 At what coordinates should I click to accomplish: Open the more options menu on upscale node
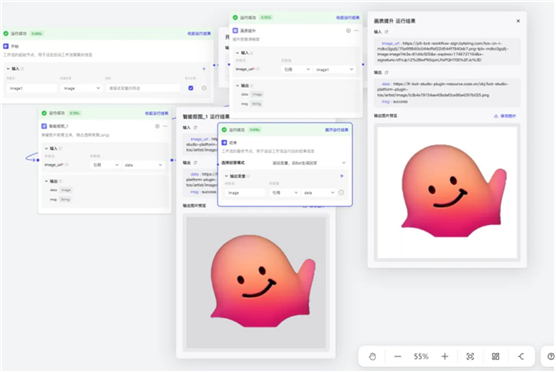coord(356,30)
